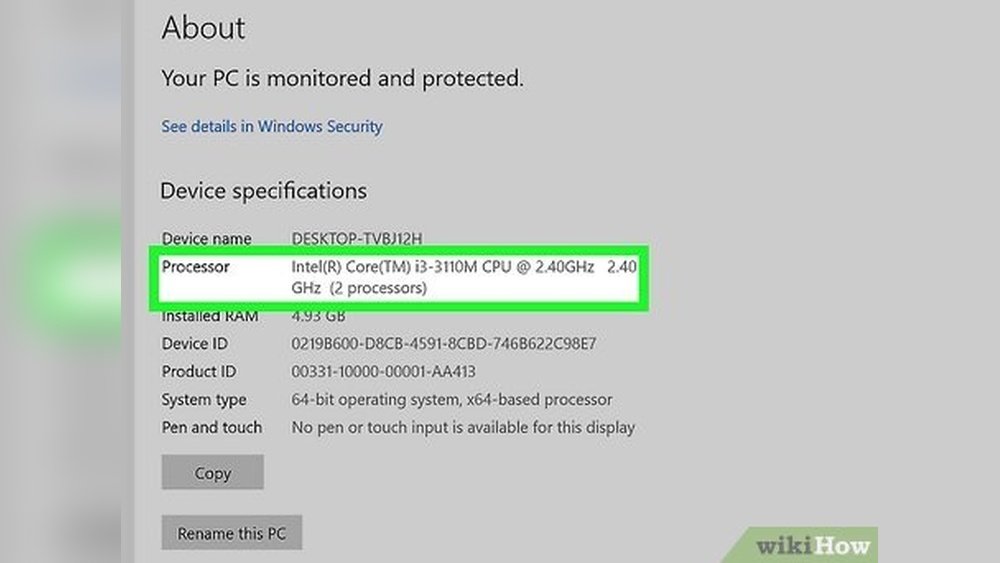Viewport: 1000px width, 563px height.
Task: Click the Device specifications section heading
Action: [263, 191]
